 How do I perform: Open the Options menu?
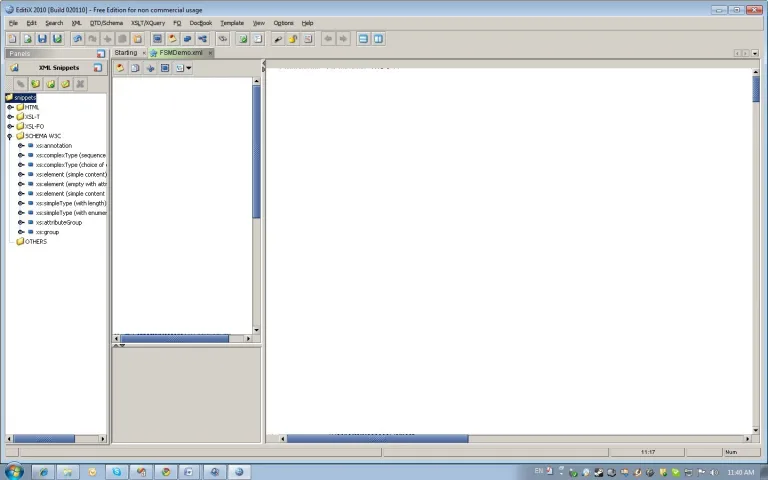283,23
